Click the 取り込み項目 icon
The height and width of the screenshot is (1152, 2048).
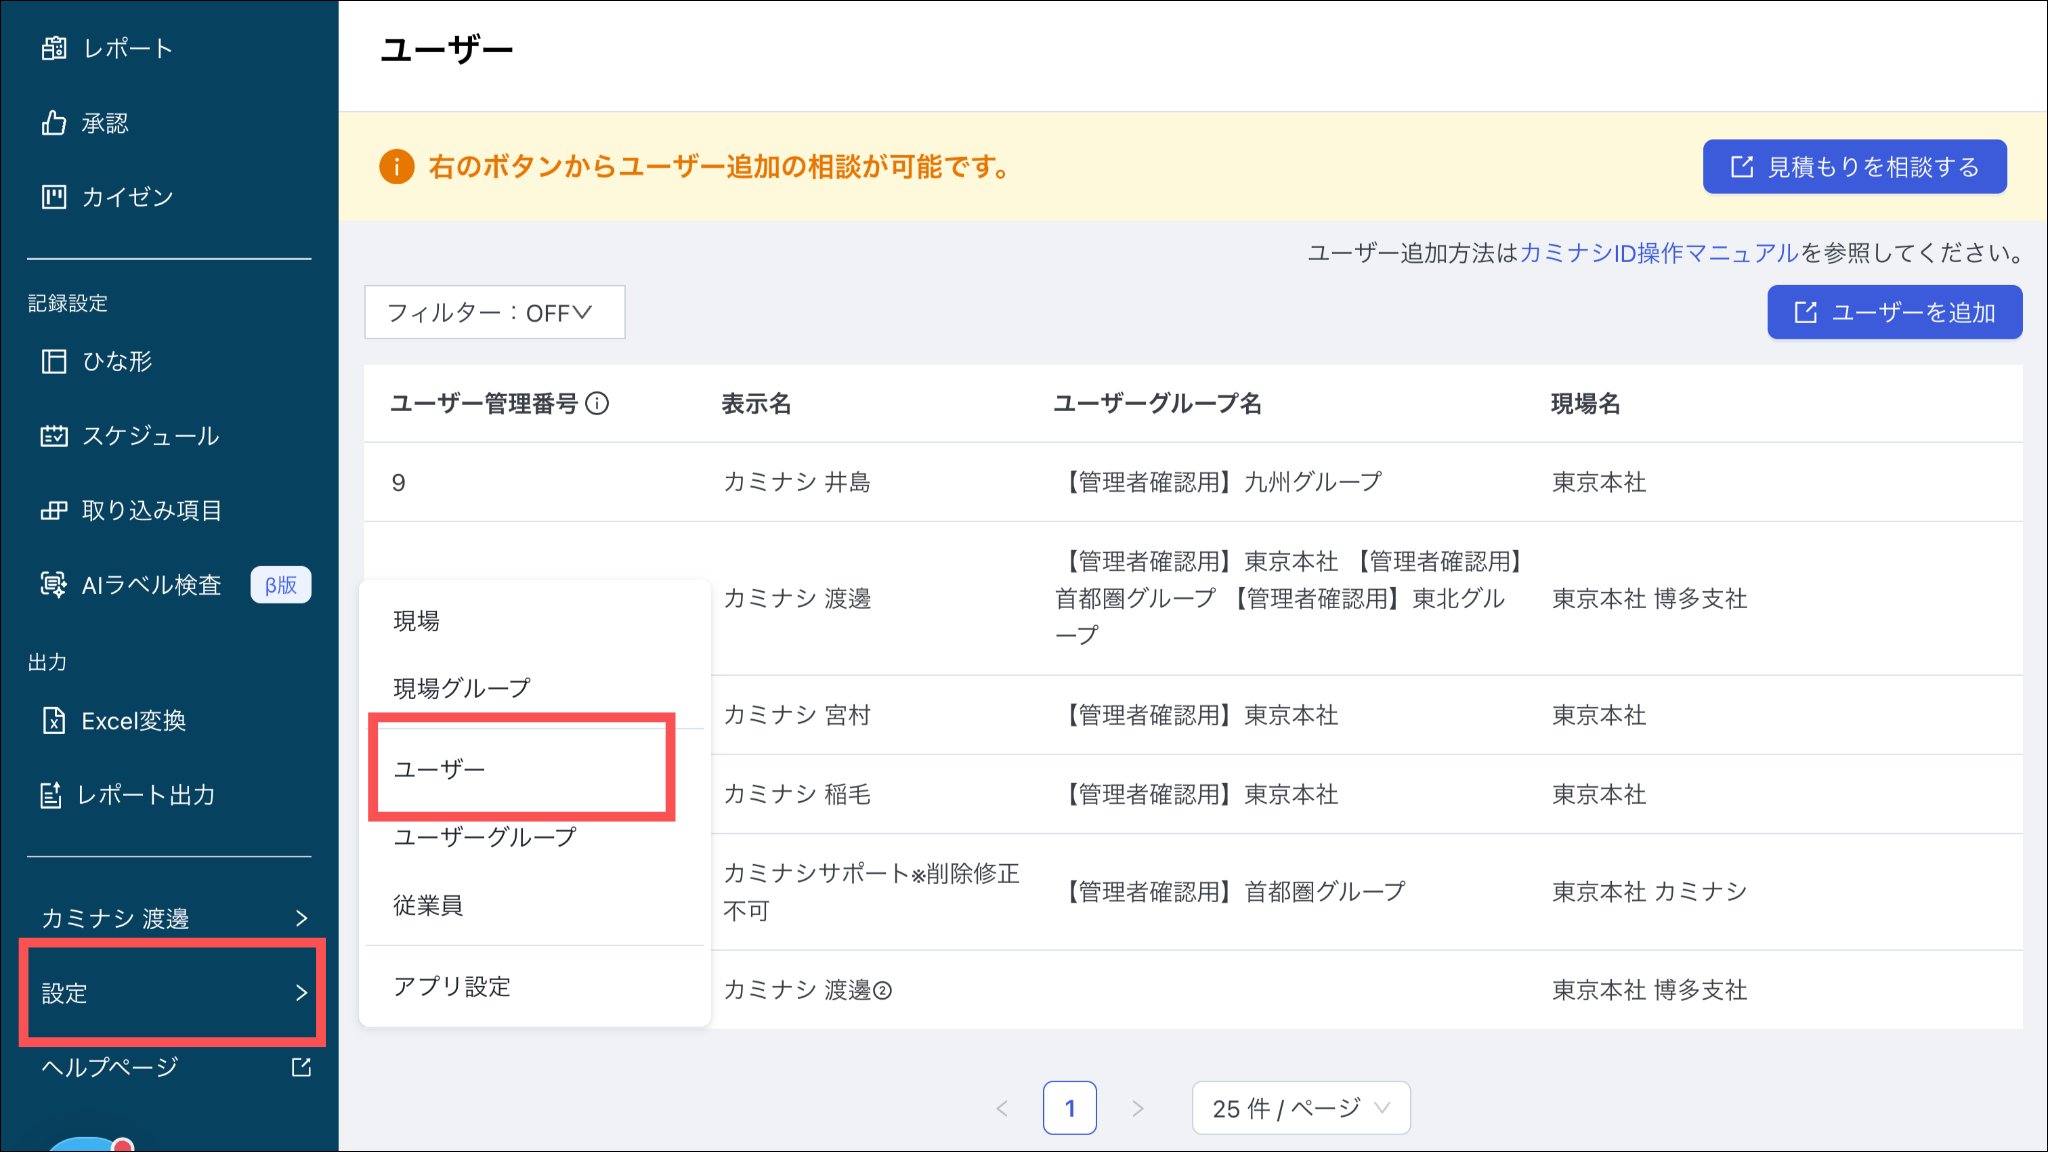pos(54,511)
